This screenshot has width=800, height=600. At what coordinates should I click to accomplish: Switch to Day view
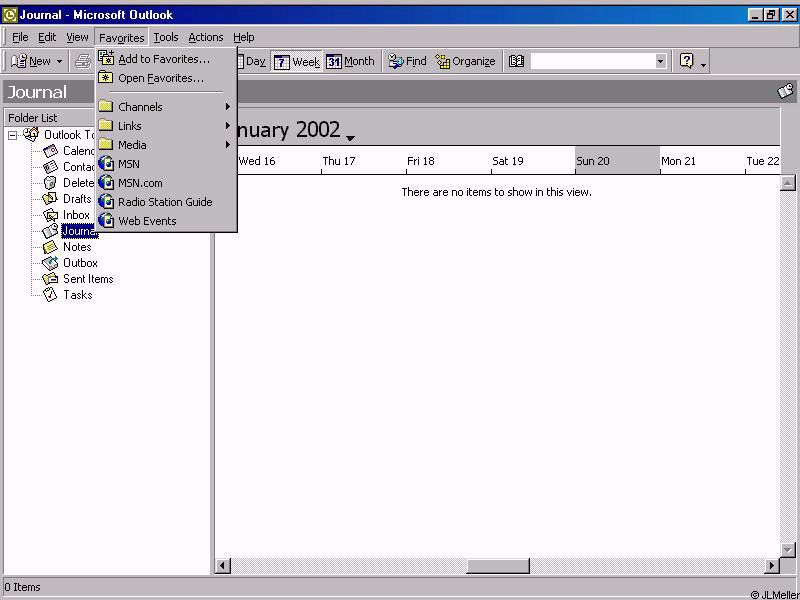point(254,61)
